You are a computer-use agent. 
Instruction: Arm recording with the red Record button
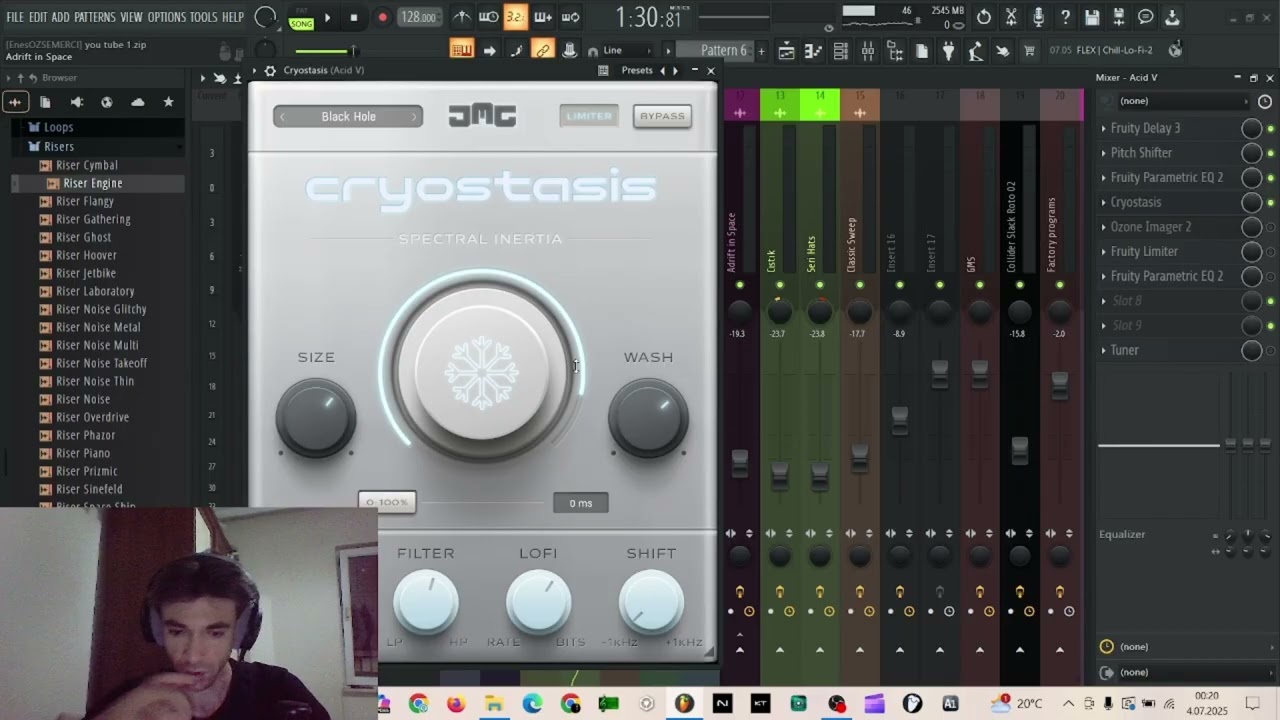(382, 17)
